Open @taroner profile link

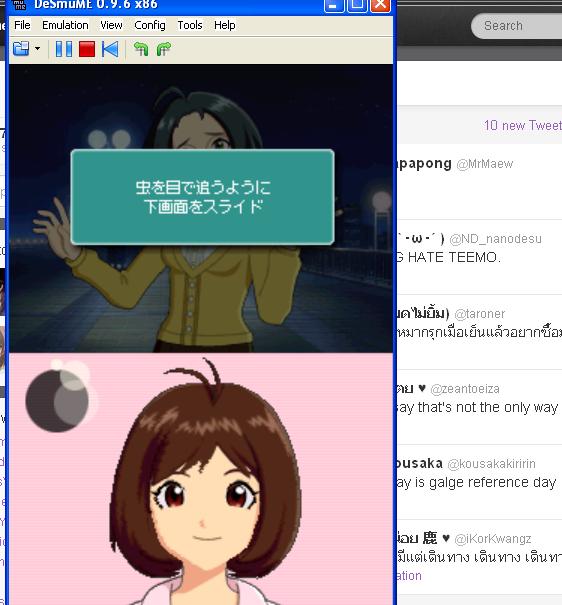480,314
